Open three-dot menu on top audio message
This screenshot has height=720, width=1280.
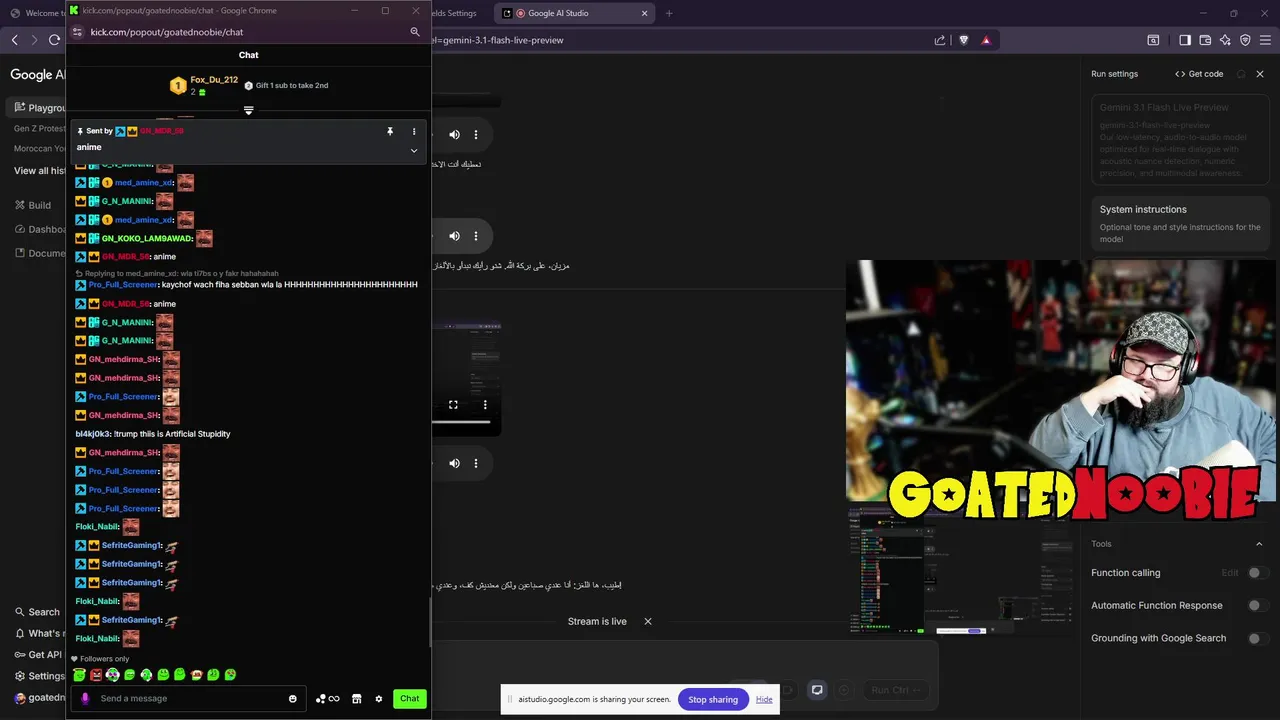click(x=476, y=135)
